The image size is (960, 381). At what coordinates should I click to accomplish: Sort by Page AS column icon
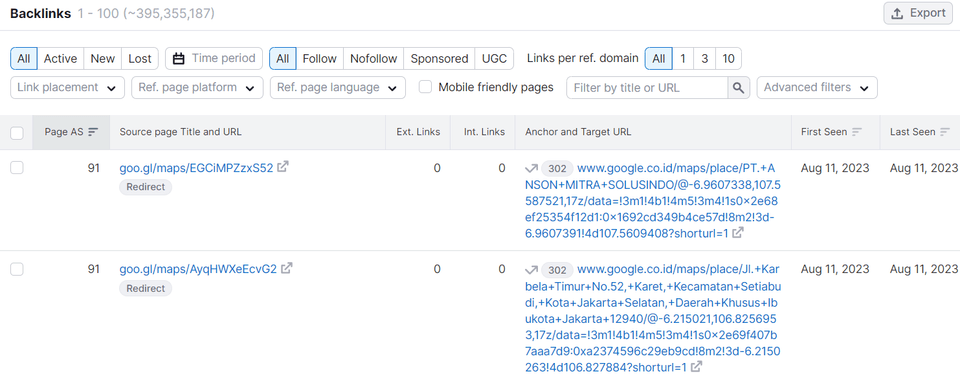tap(92, 132)
